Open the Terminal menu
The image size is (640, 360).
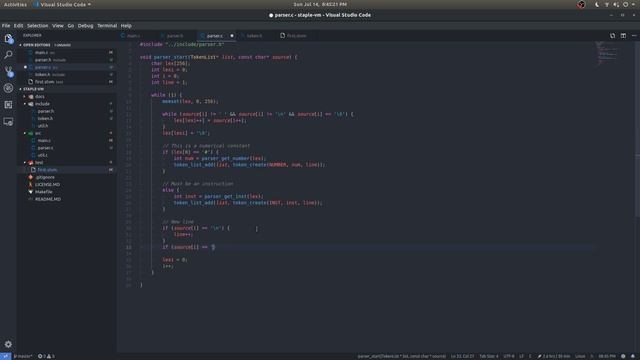[107, 26]
